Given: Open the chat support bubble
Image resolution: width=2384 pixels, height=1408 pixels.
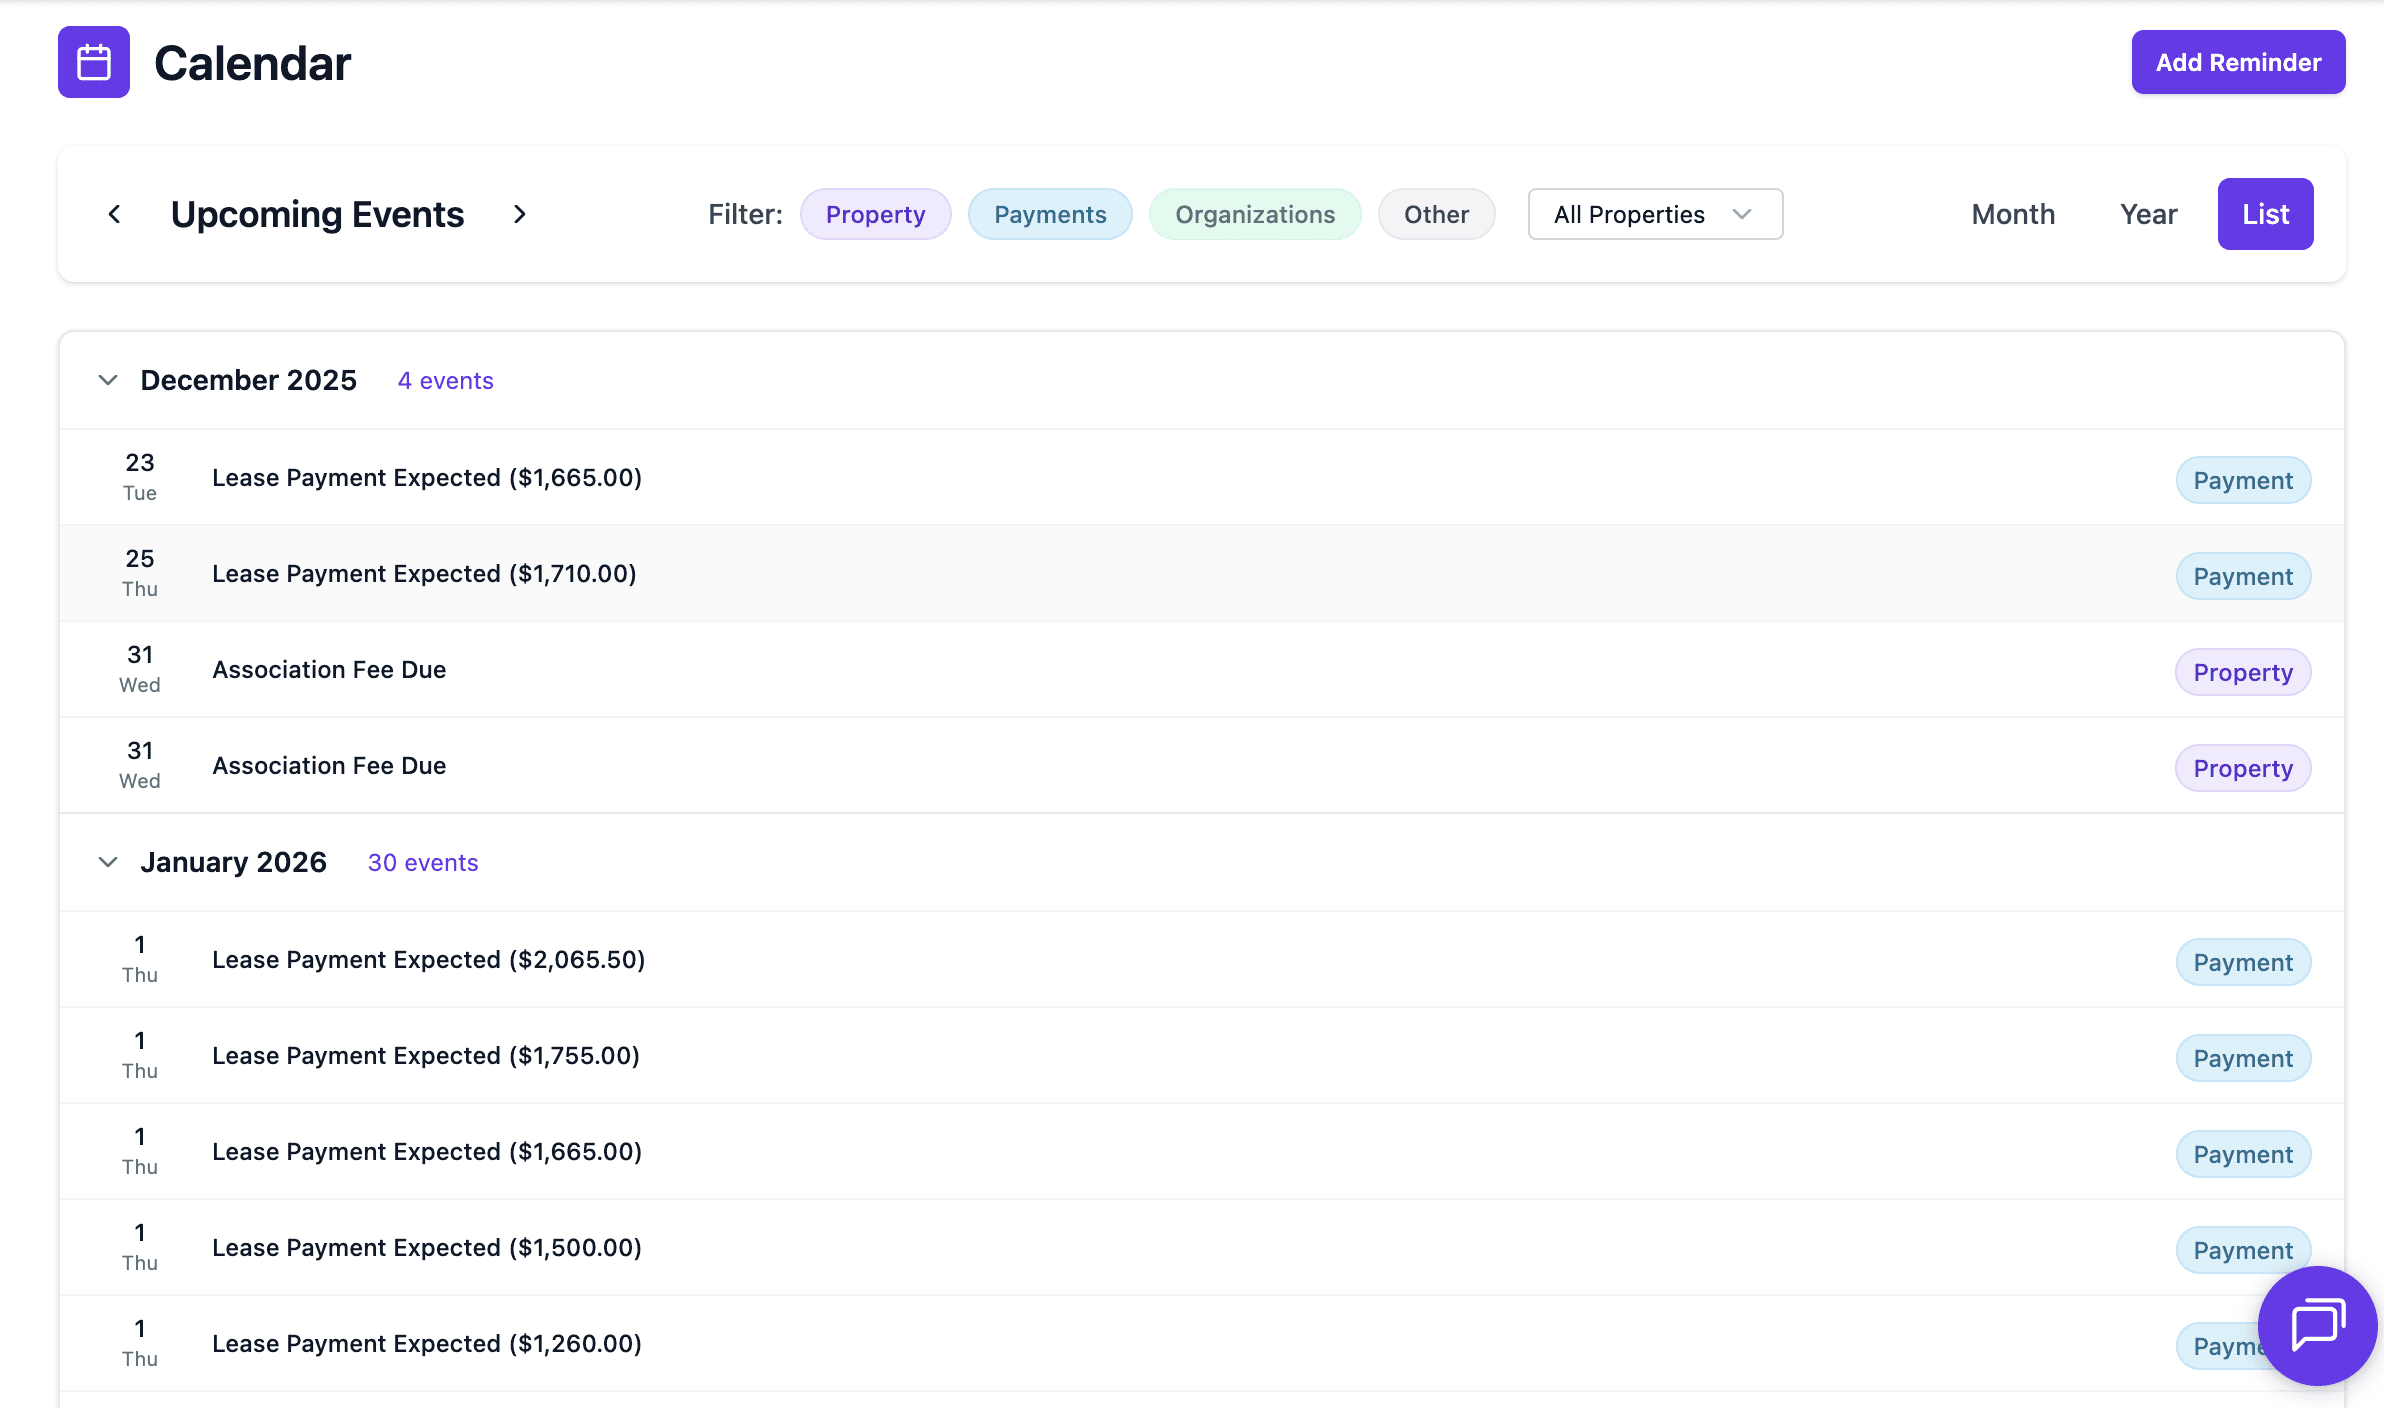Looking at the screenshot, I should tap(2316, 1326).
